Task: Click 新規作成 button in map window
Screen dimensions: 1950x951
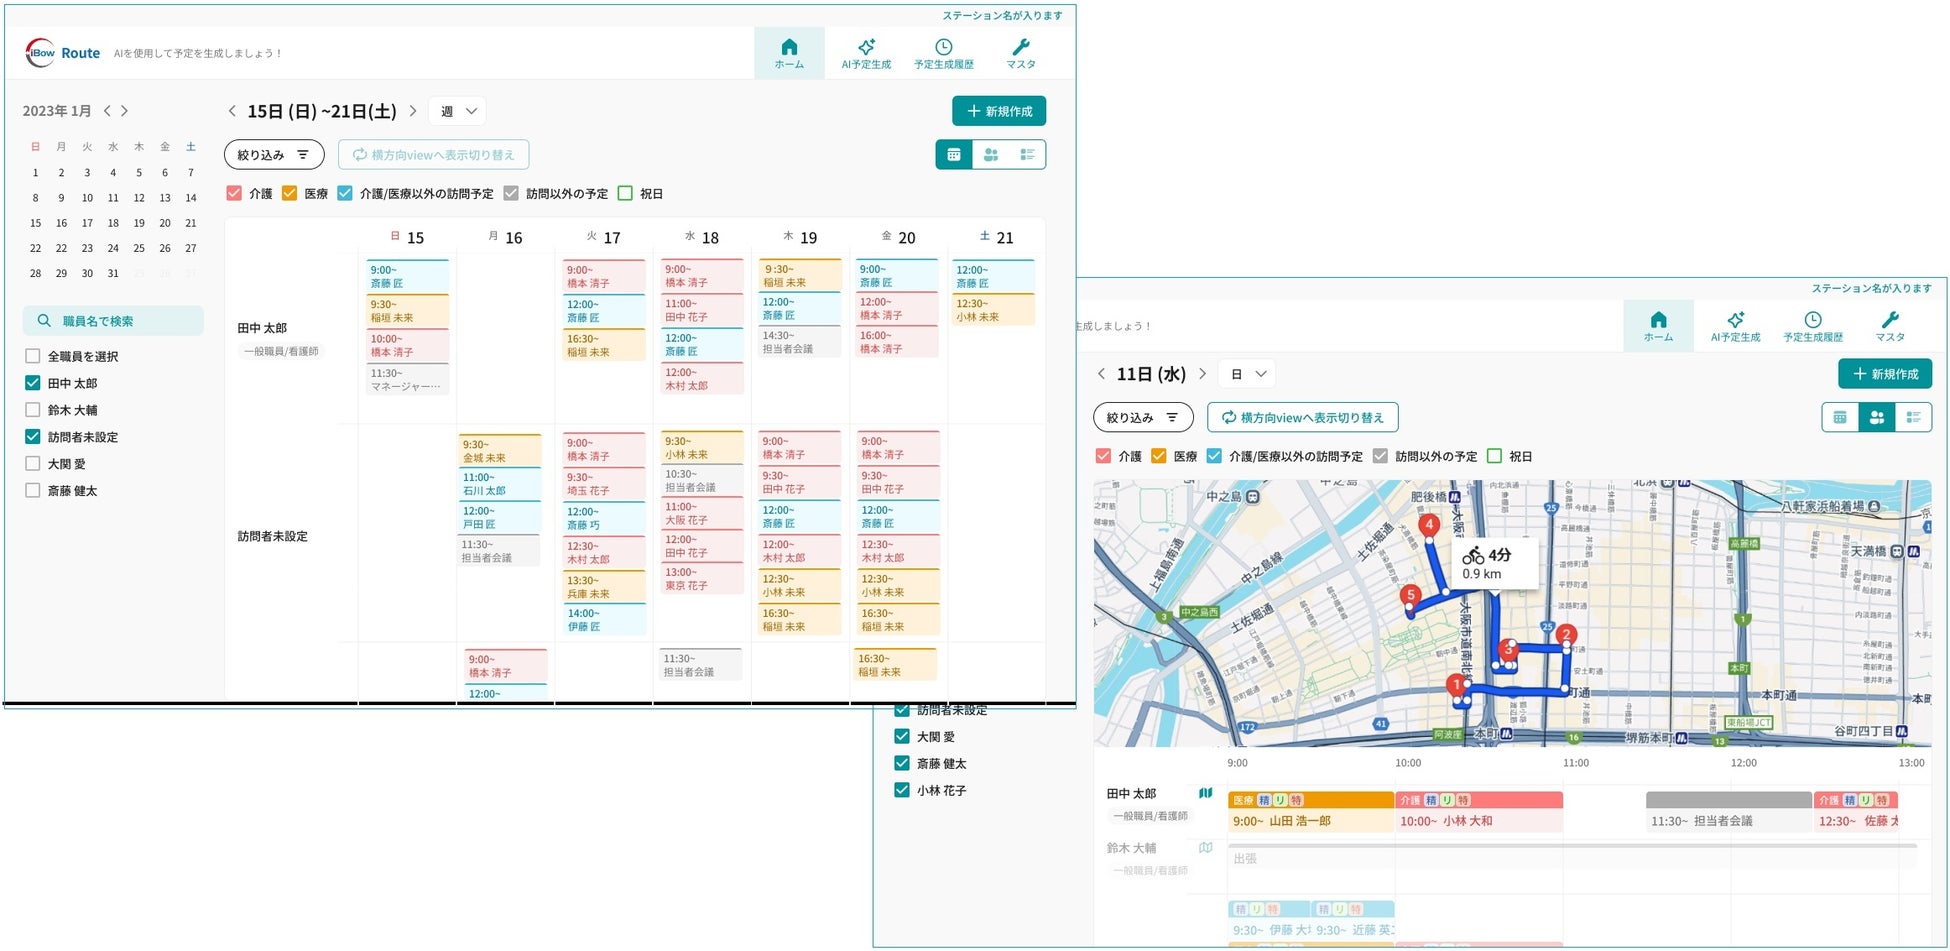Action: click(1885, 374)
